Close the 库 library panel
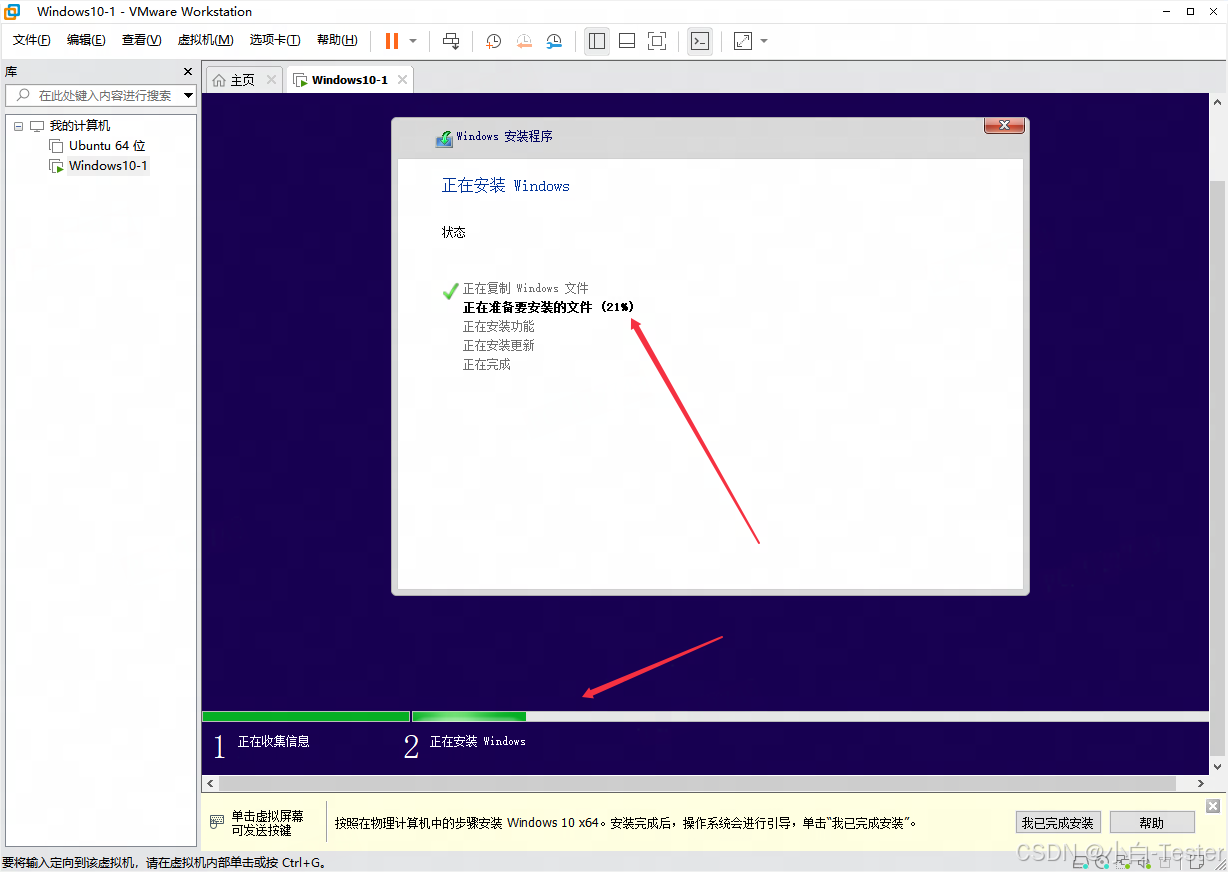This screenshot has height=872, width=1228. point(188,72)
